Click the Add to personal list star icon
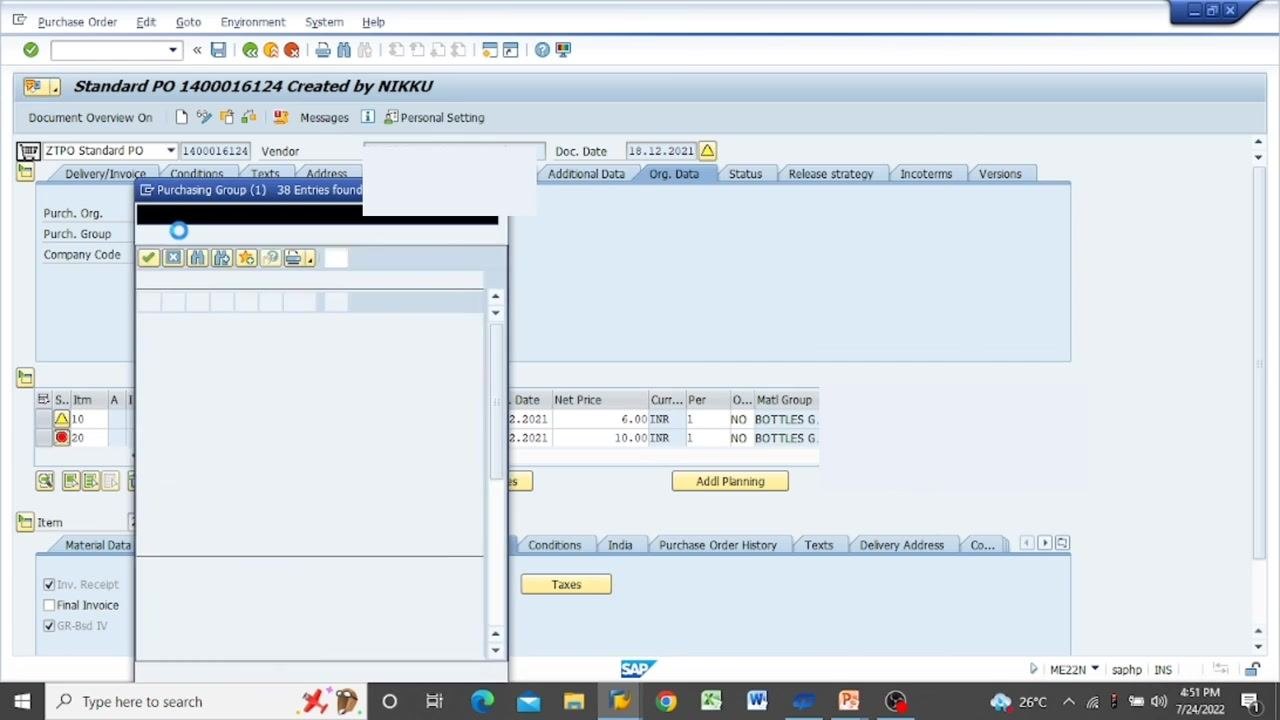 coord(246,258)
